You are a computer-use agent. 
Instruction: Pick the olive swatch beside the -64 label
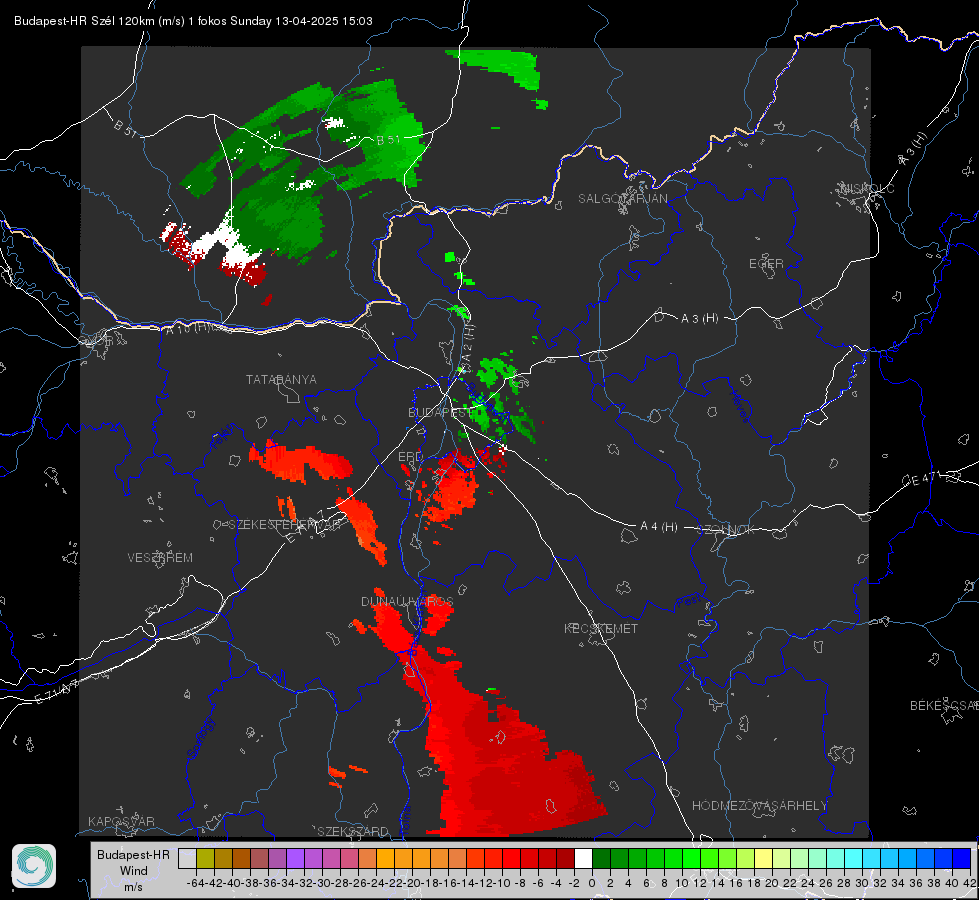[205, 859]
